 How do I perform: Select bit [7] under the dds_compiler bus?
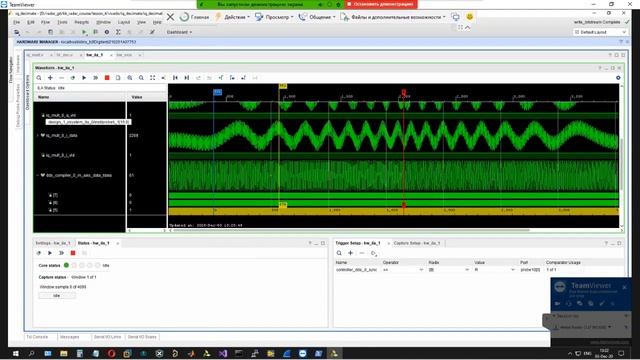(x=55, y=195)
